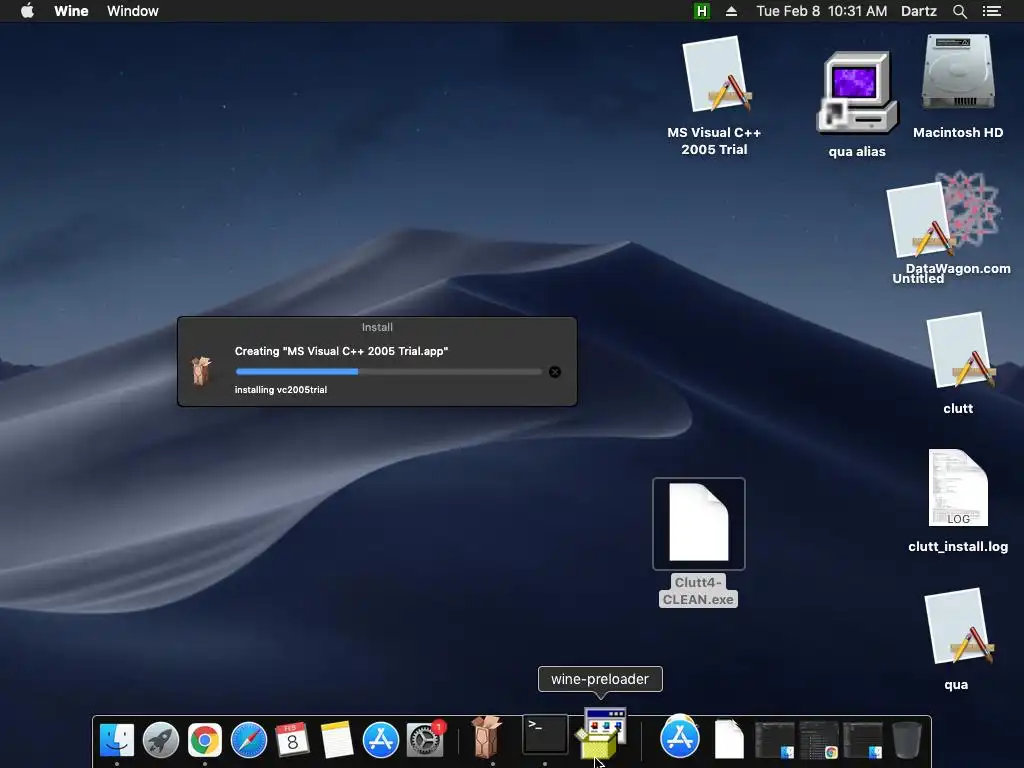This screenshot has width=1024, height=768.
Task: Click 'Creating MS Visual C++ 2005 Trial.app' text
Action: click(x=342, y=351)
